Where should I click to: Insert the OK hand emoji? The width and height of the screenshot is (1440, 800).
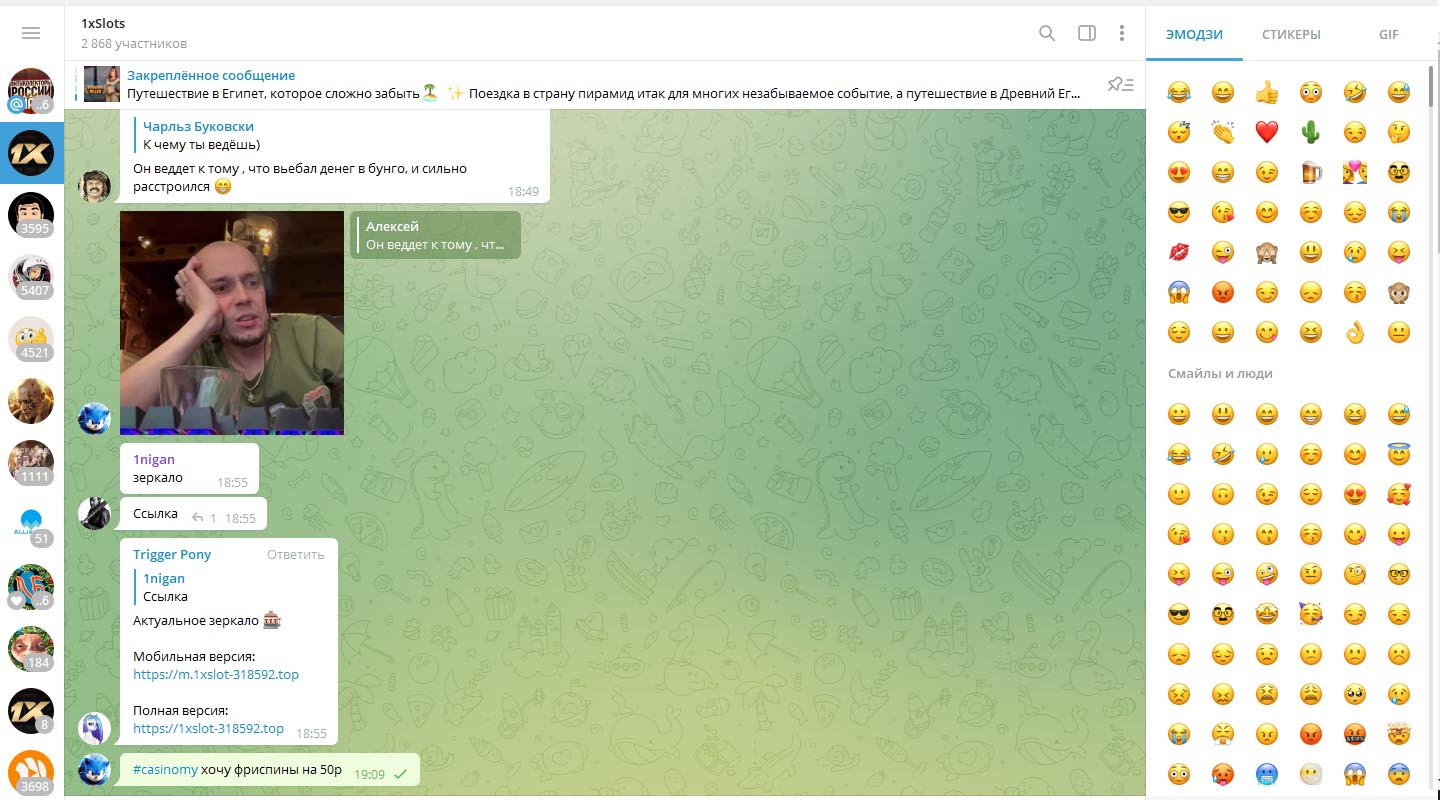[1355, 332]
